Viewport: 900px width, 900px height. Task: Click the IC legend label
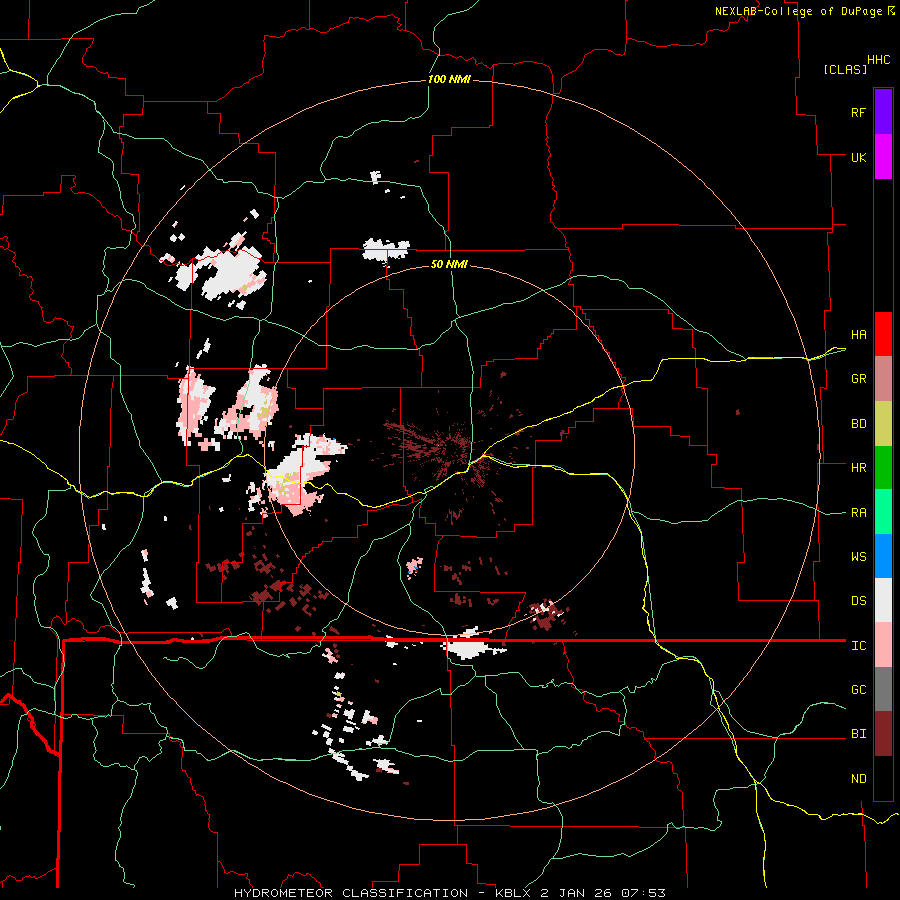click(x=858, y=646)
